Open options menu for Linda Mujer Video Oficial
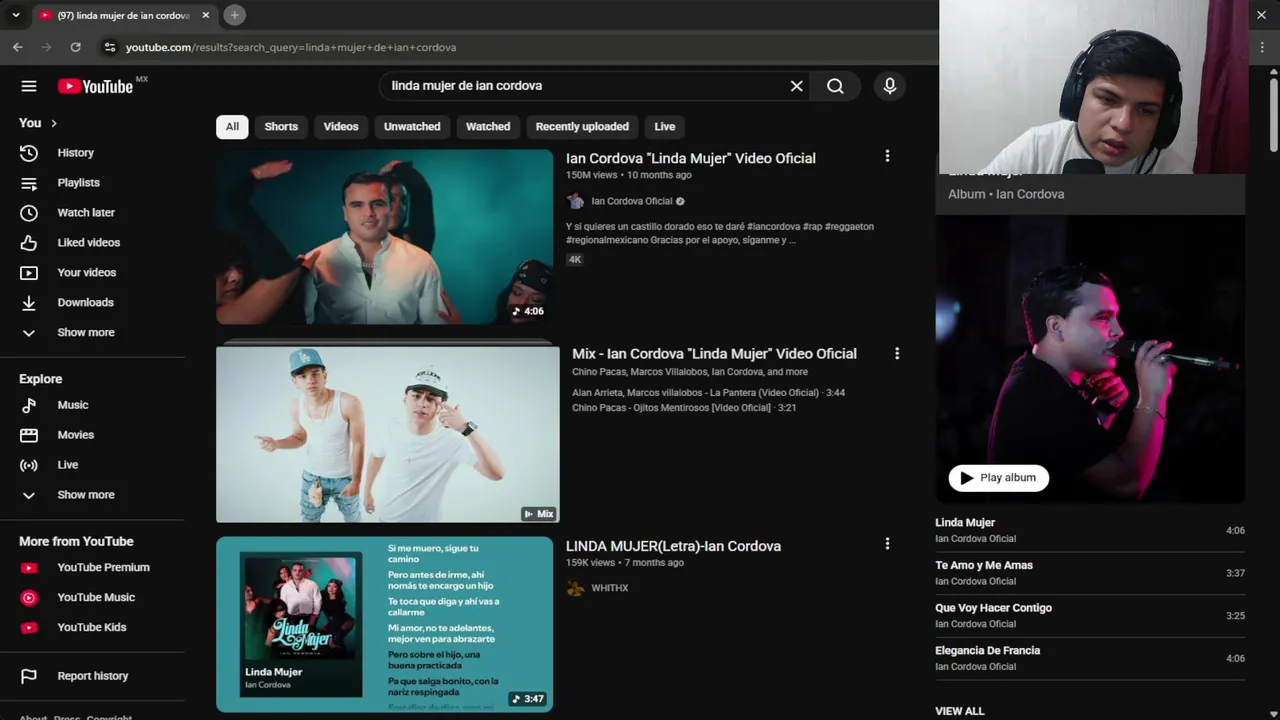 (x=887, y=156)
